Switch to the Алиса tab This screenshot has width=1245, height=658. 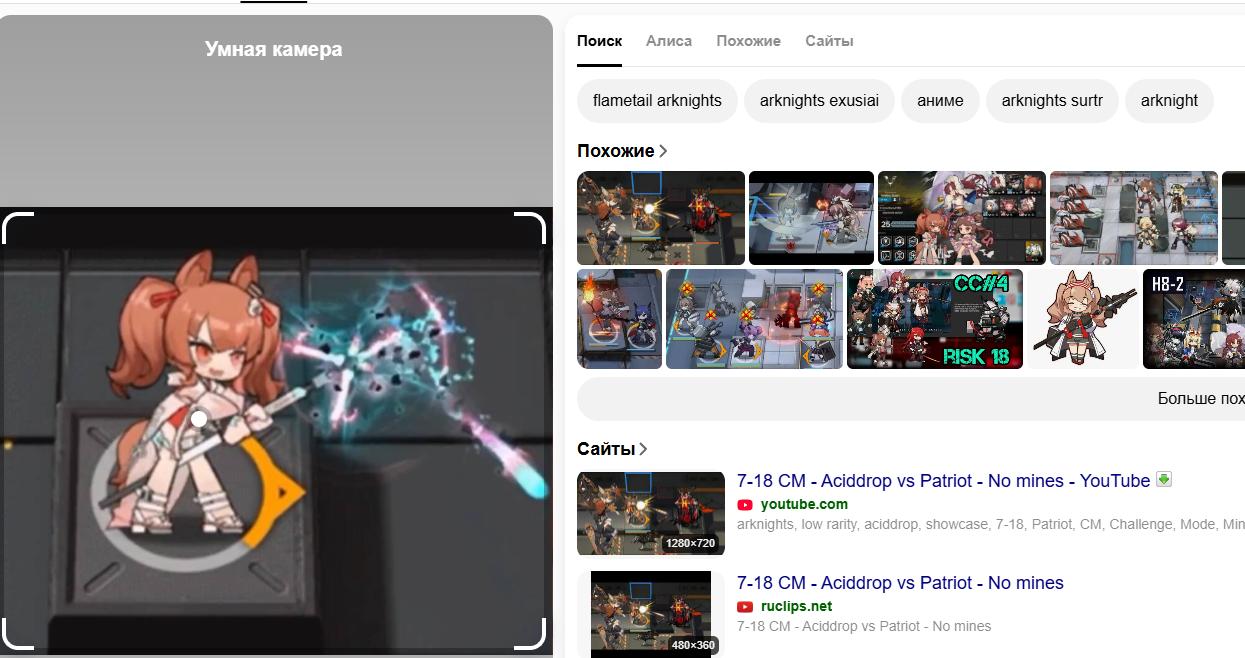(x=669, y=41)
